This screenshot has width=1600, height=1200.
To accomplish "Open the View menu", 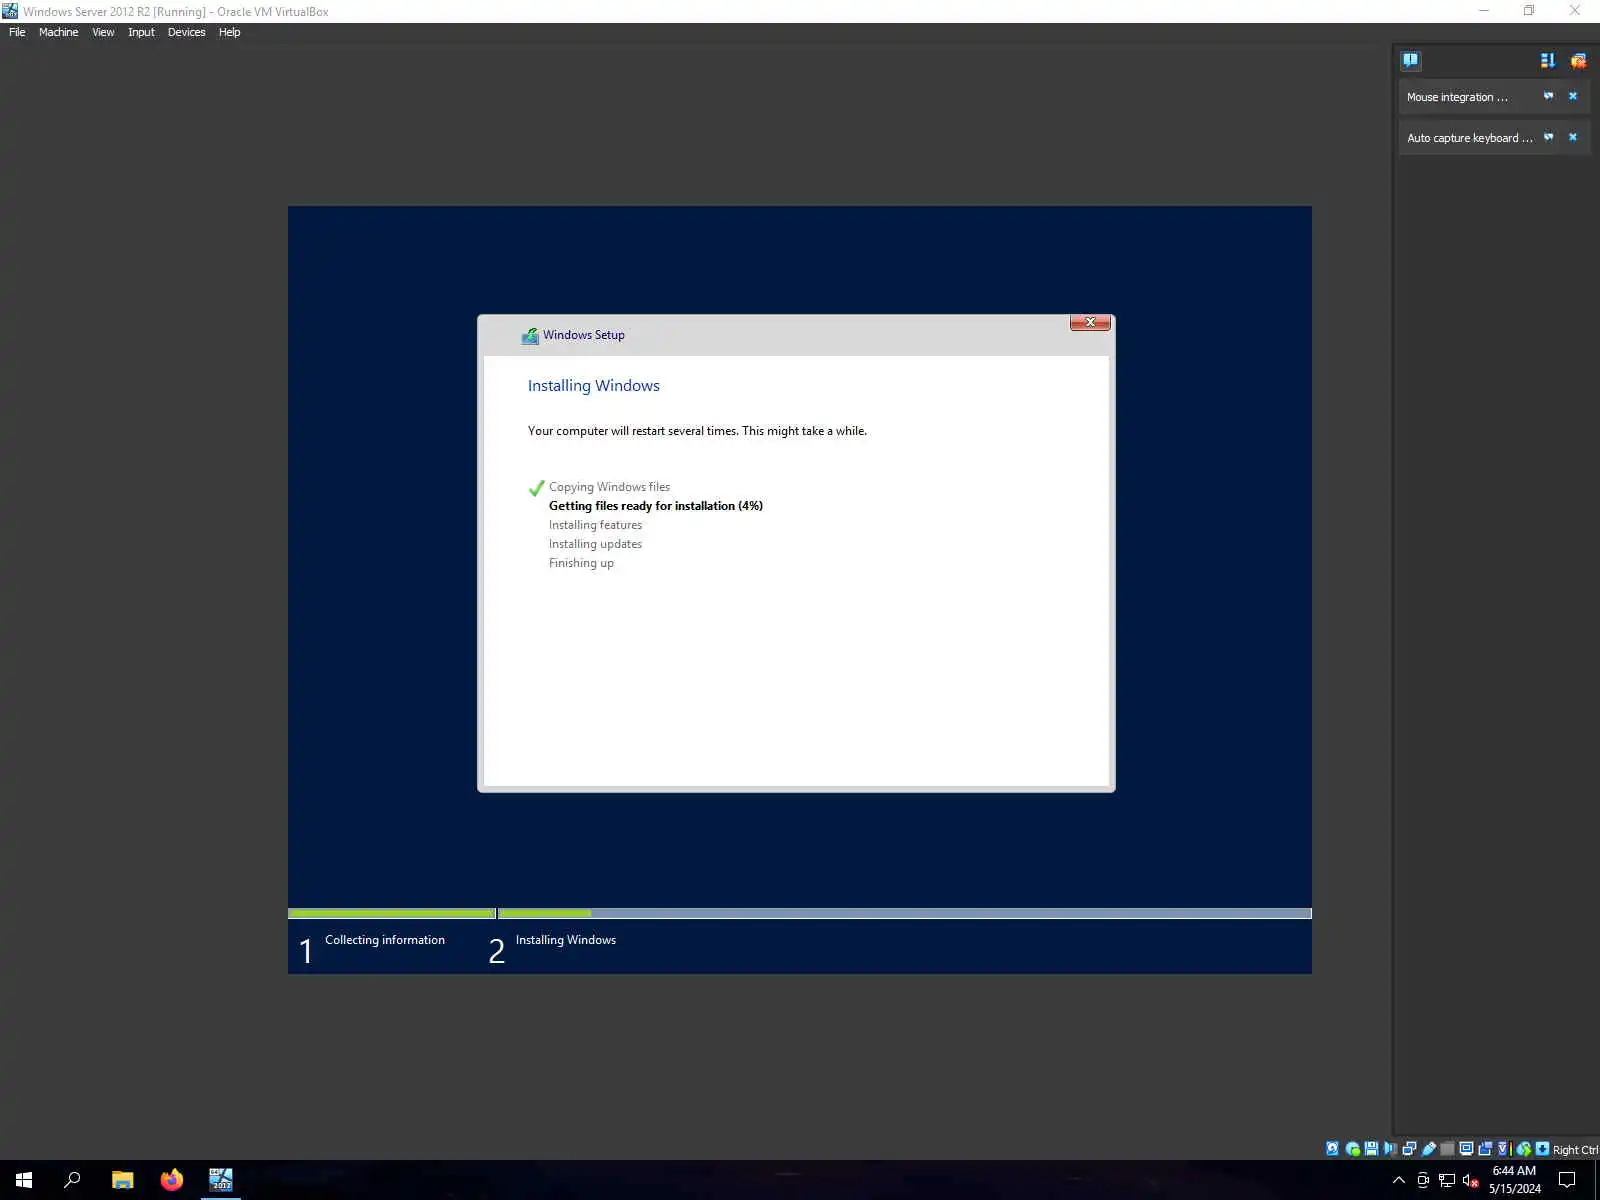I will (103, 32).
